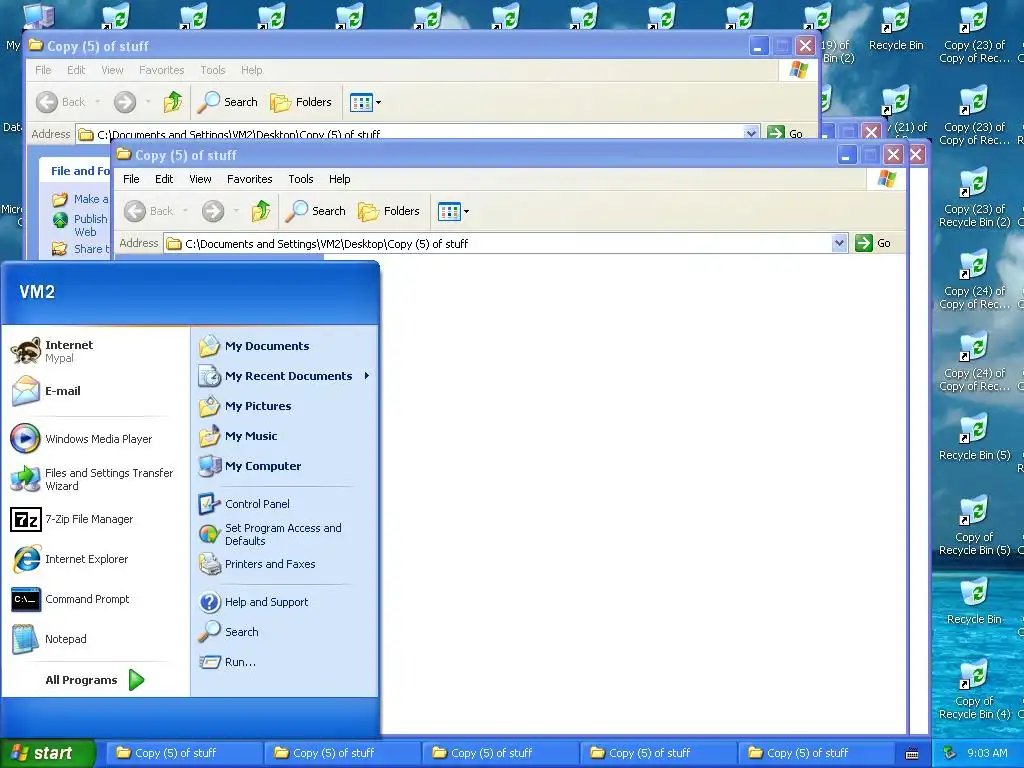1024x768 pixels.
Task: Open Favorites menu in front Explorer window
Action: tap(249, 179)
